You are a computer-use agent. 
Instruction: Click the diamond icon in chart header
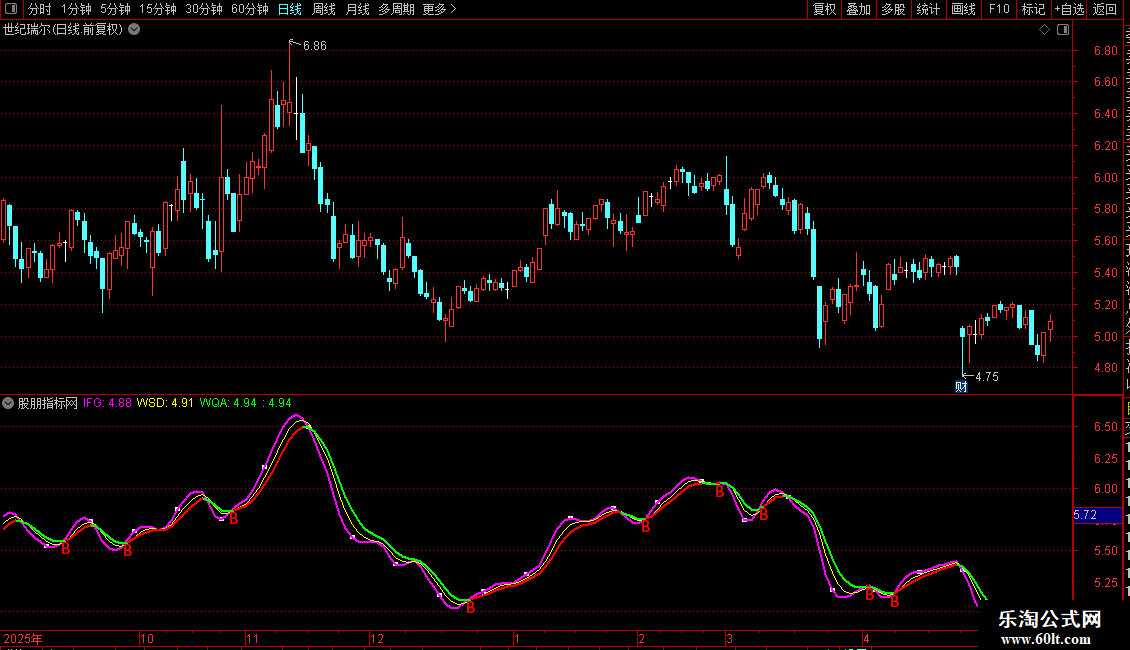[1044, 30]
